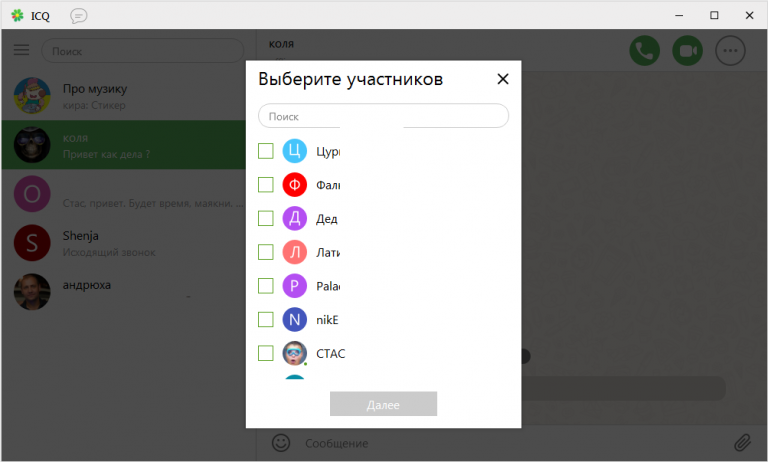Start a voice call with коля
Viewport: 768px width, 462px height.
pyautogui.click(x=644, y=50)
